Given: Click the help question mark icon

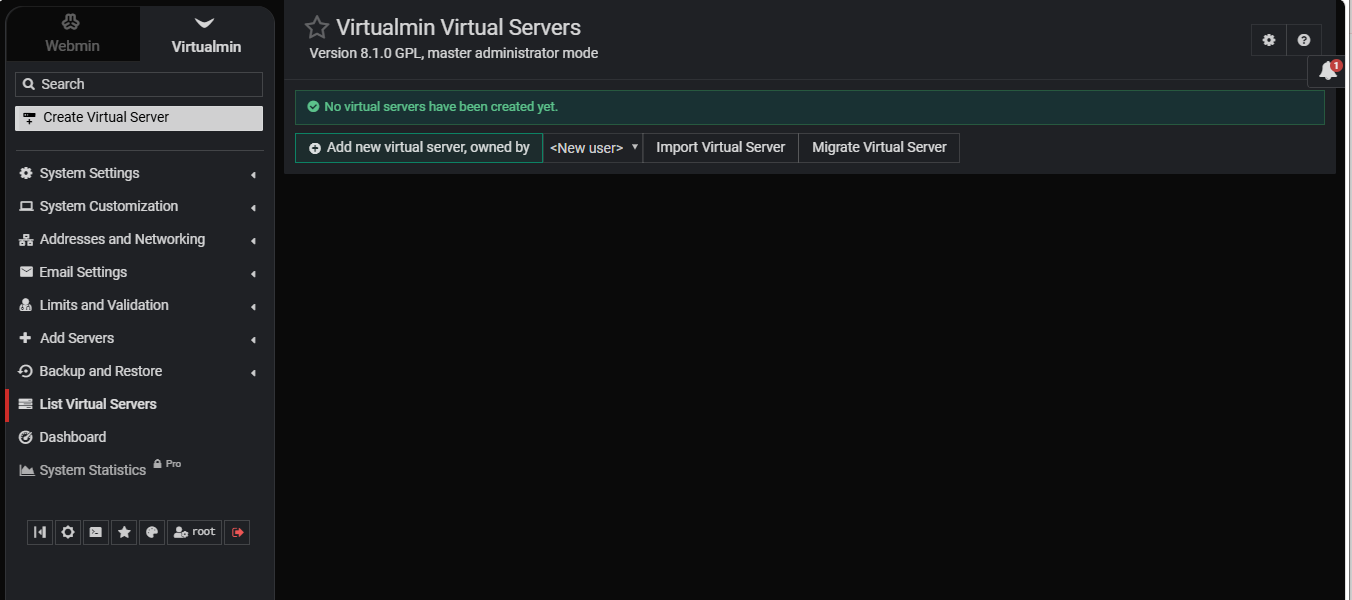Looking at the screenshot, I should (1304, 40).
